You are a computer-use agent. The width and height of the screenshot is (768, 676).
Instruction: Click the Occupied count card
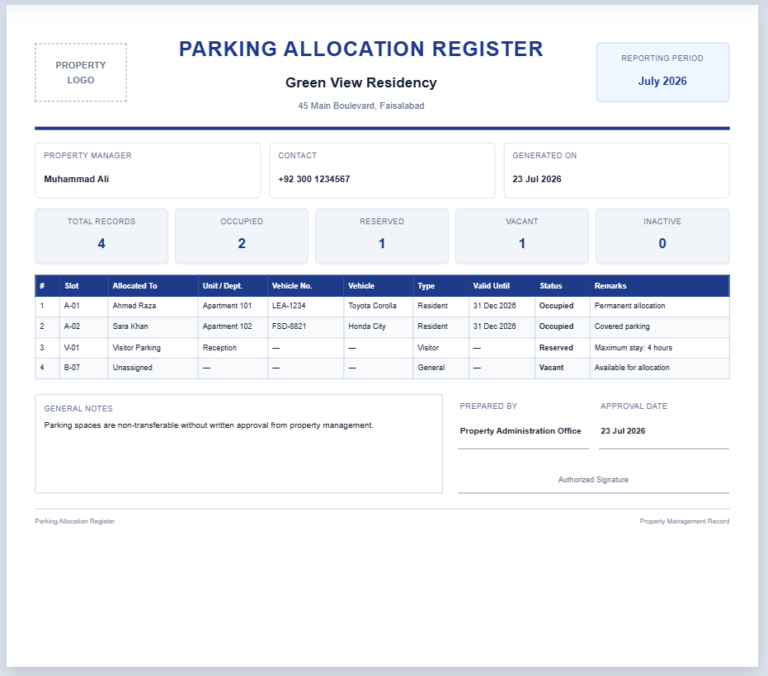click(241, 236)
